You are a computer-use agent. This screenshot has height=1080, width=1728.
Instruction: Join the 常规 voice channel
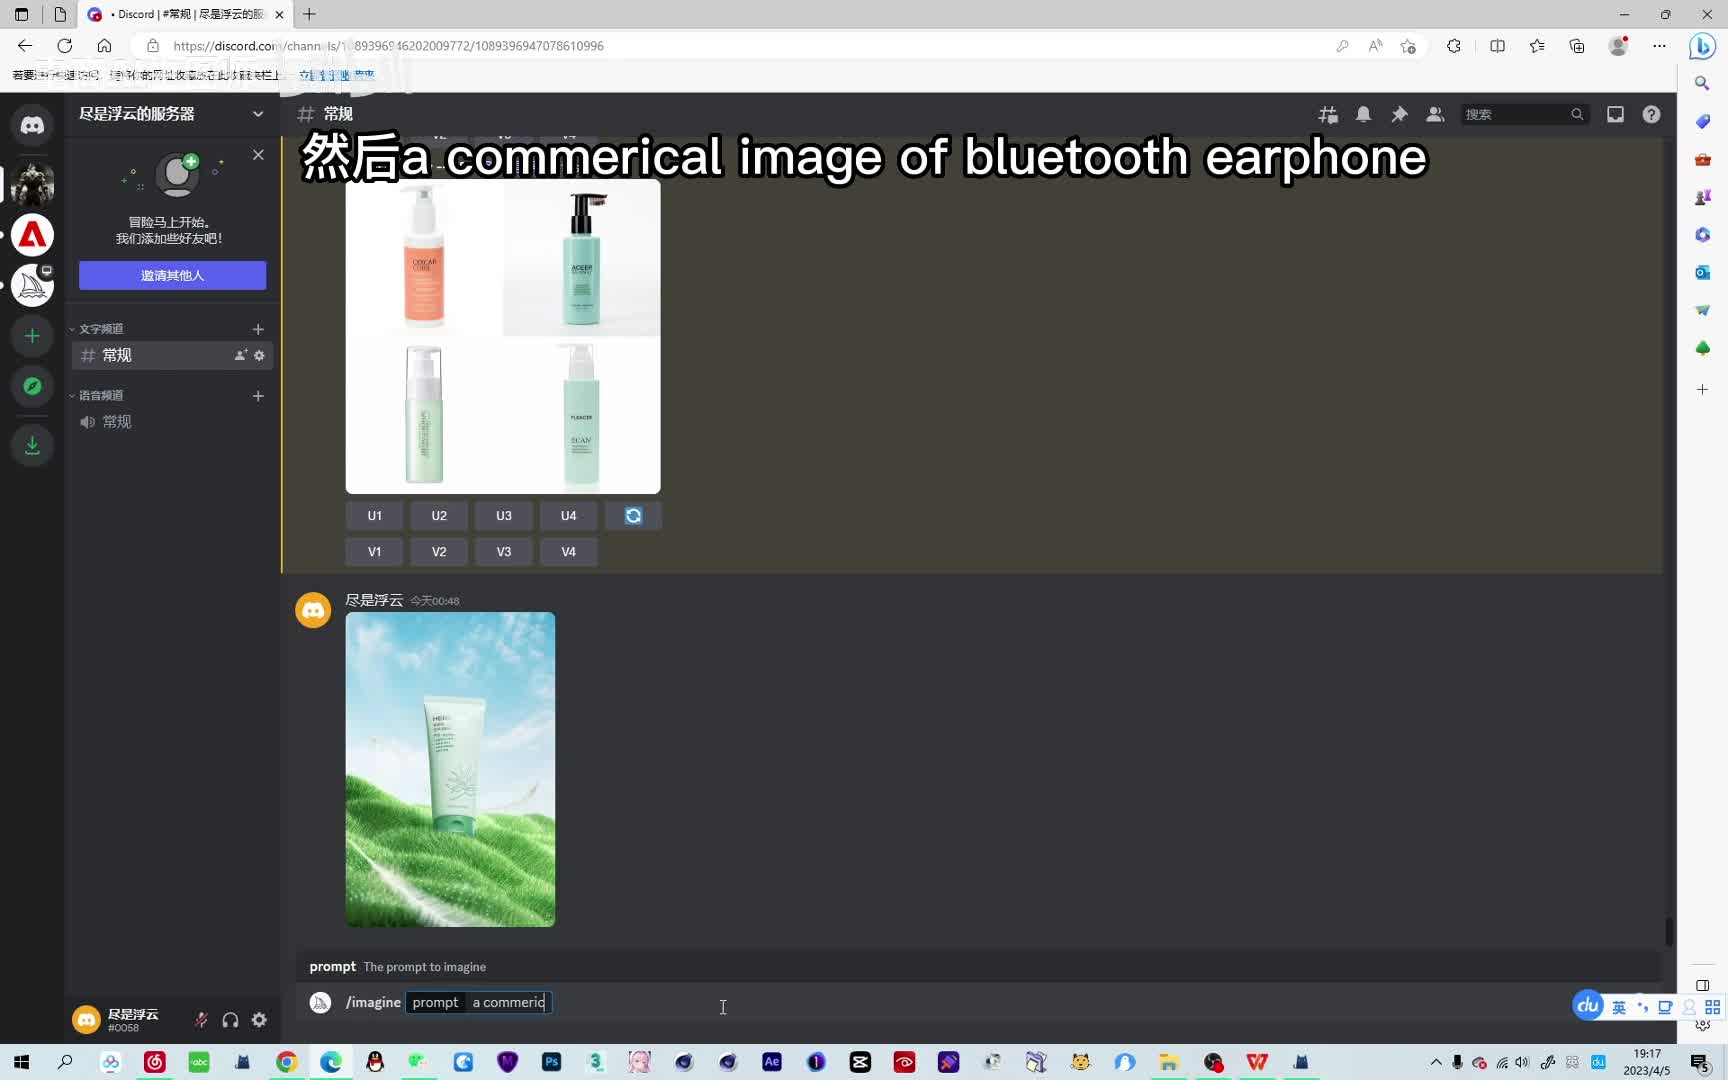pos(117,422)
